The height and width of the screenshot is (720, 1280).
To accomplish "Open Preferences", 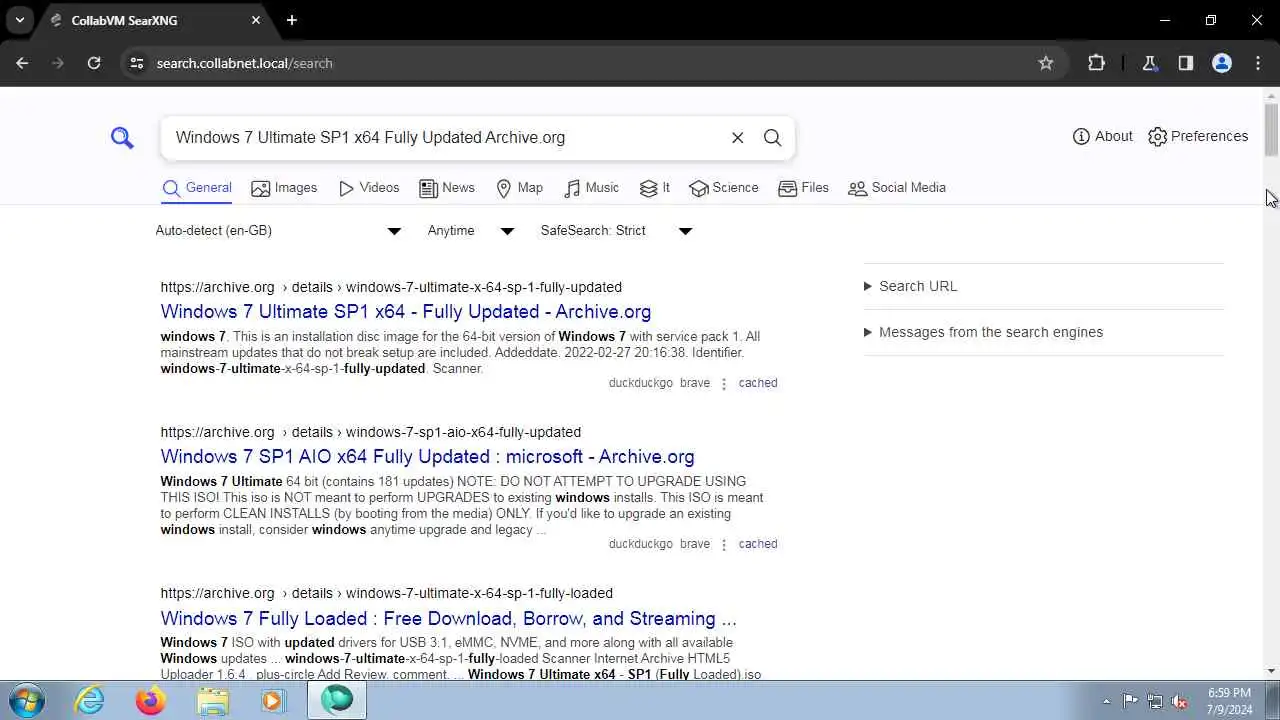I will (1198, 136).
